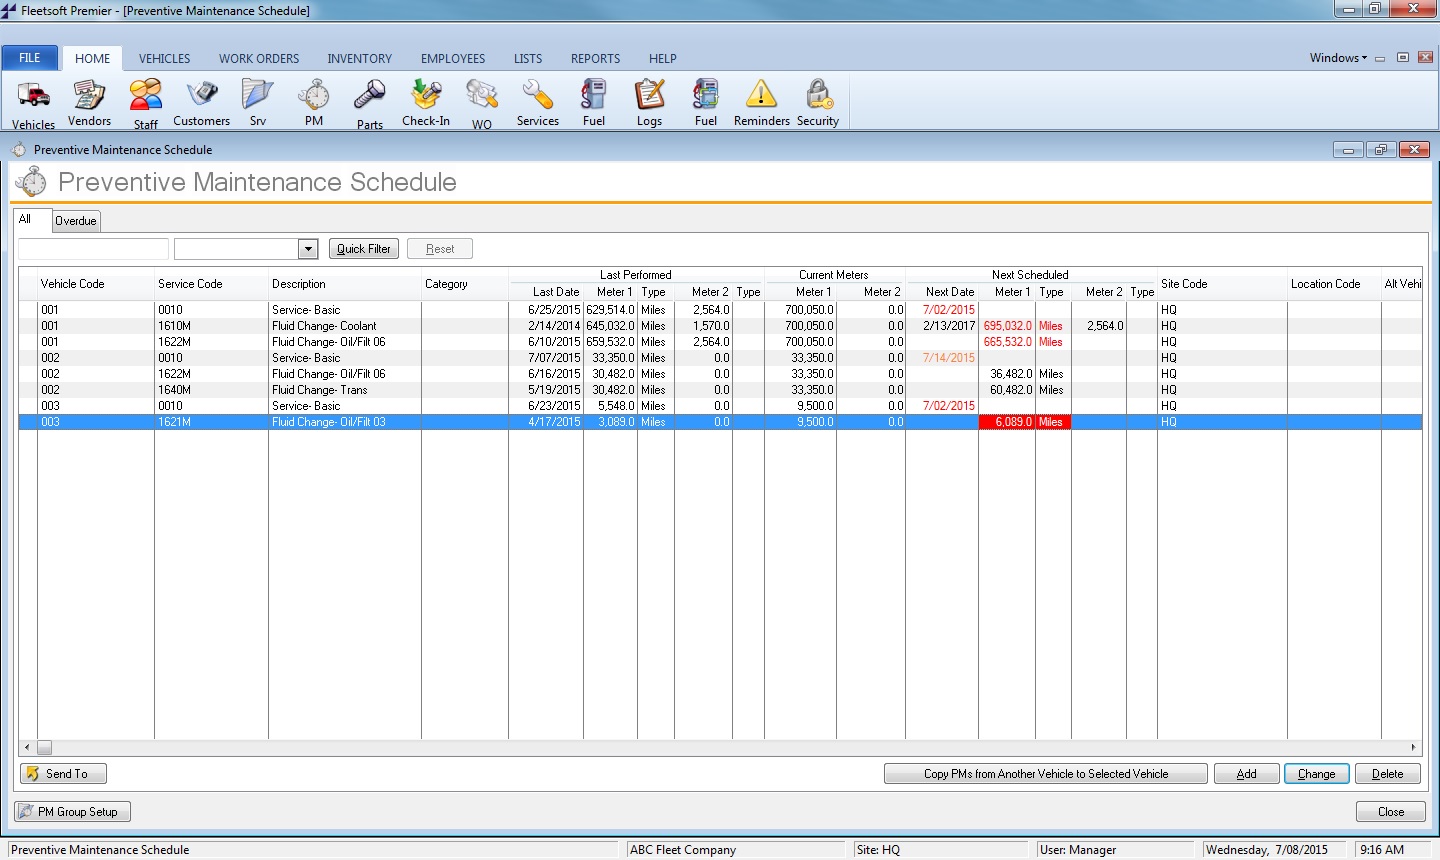Click the Srv toolbar icon
This screenshot has height=860, width=1440.
[258, 104]
